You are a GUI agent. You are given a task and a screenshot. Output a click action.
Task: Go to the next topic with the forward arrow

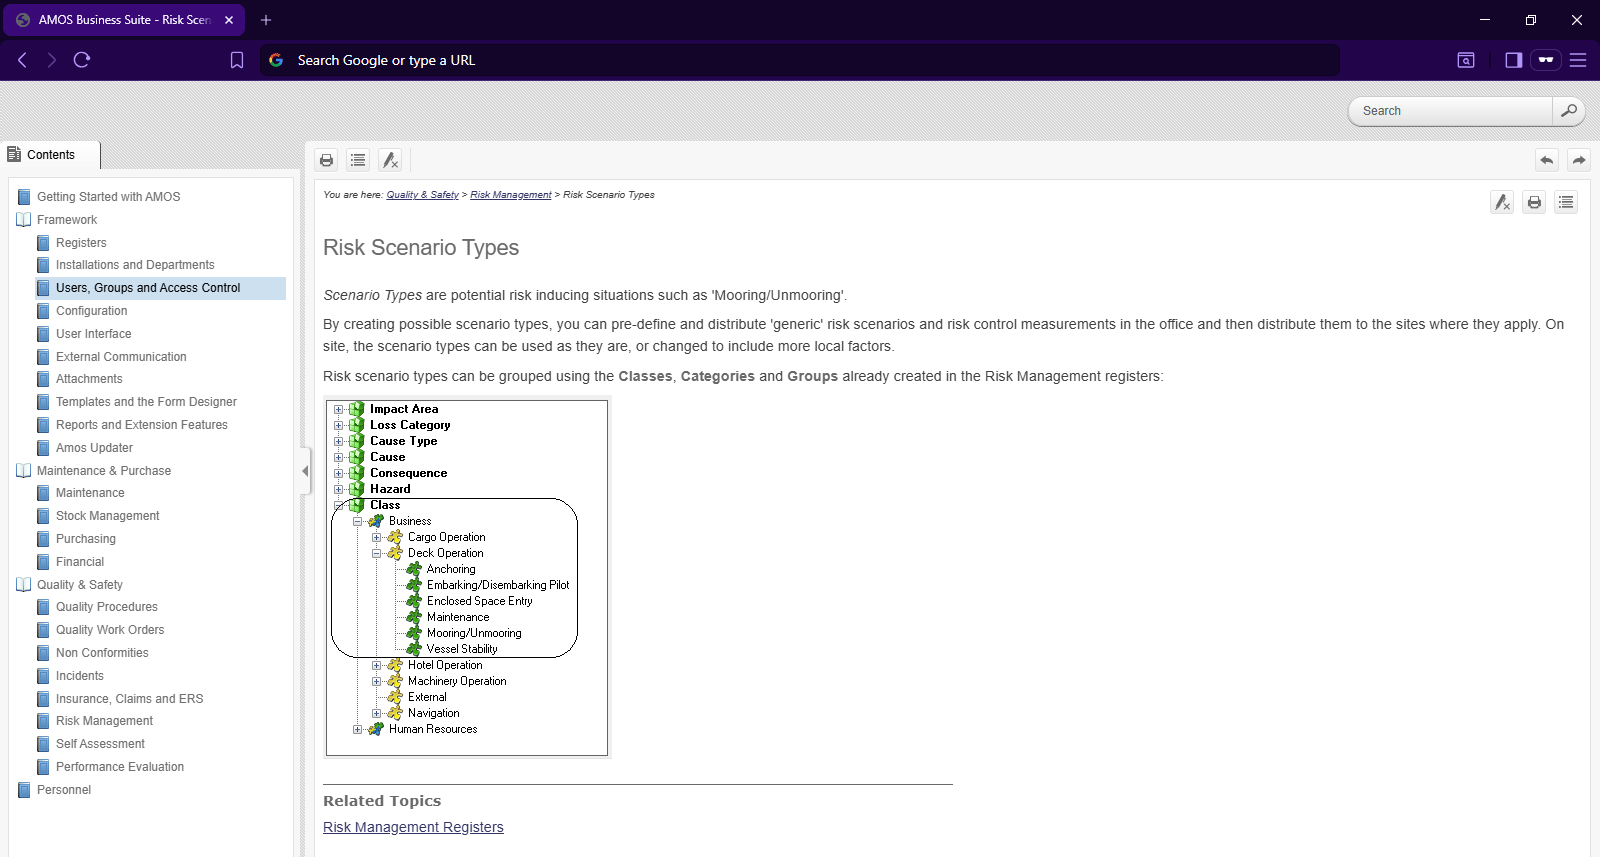(1578, 160)
